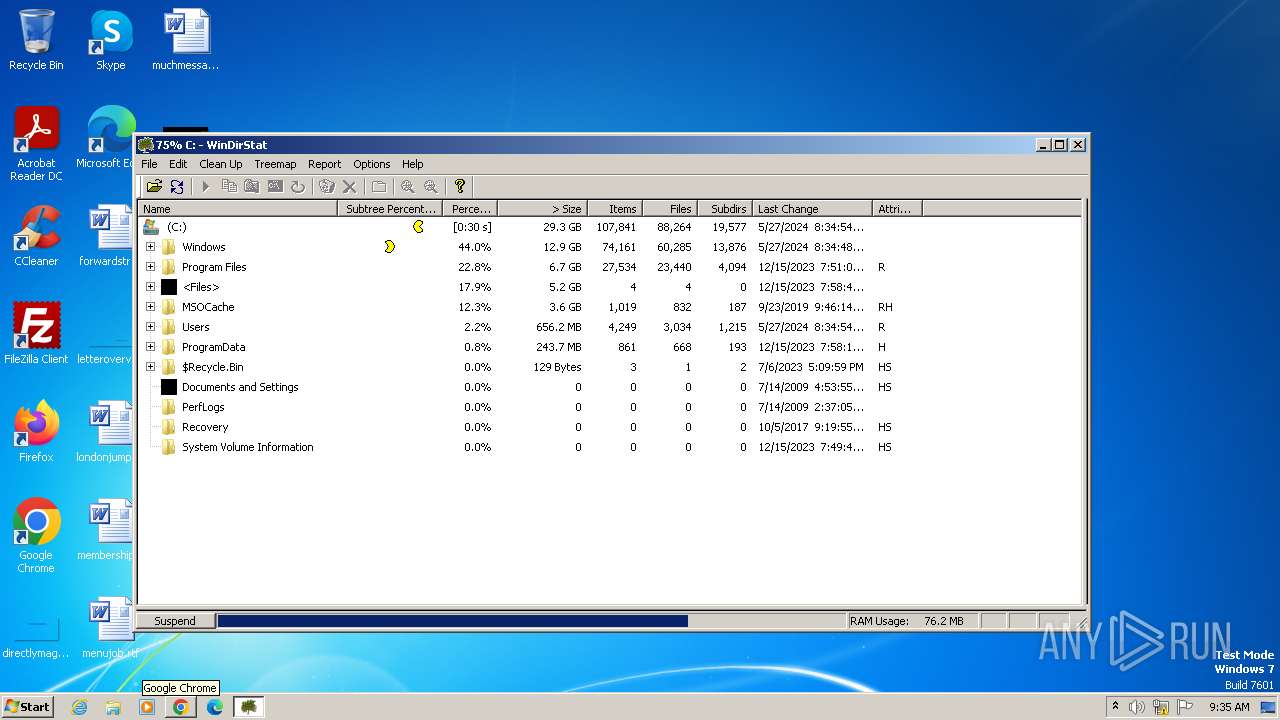
Task: Click the 12.9 GB size cell
Action: [x=562, y=247]
